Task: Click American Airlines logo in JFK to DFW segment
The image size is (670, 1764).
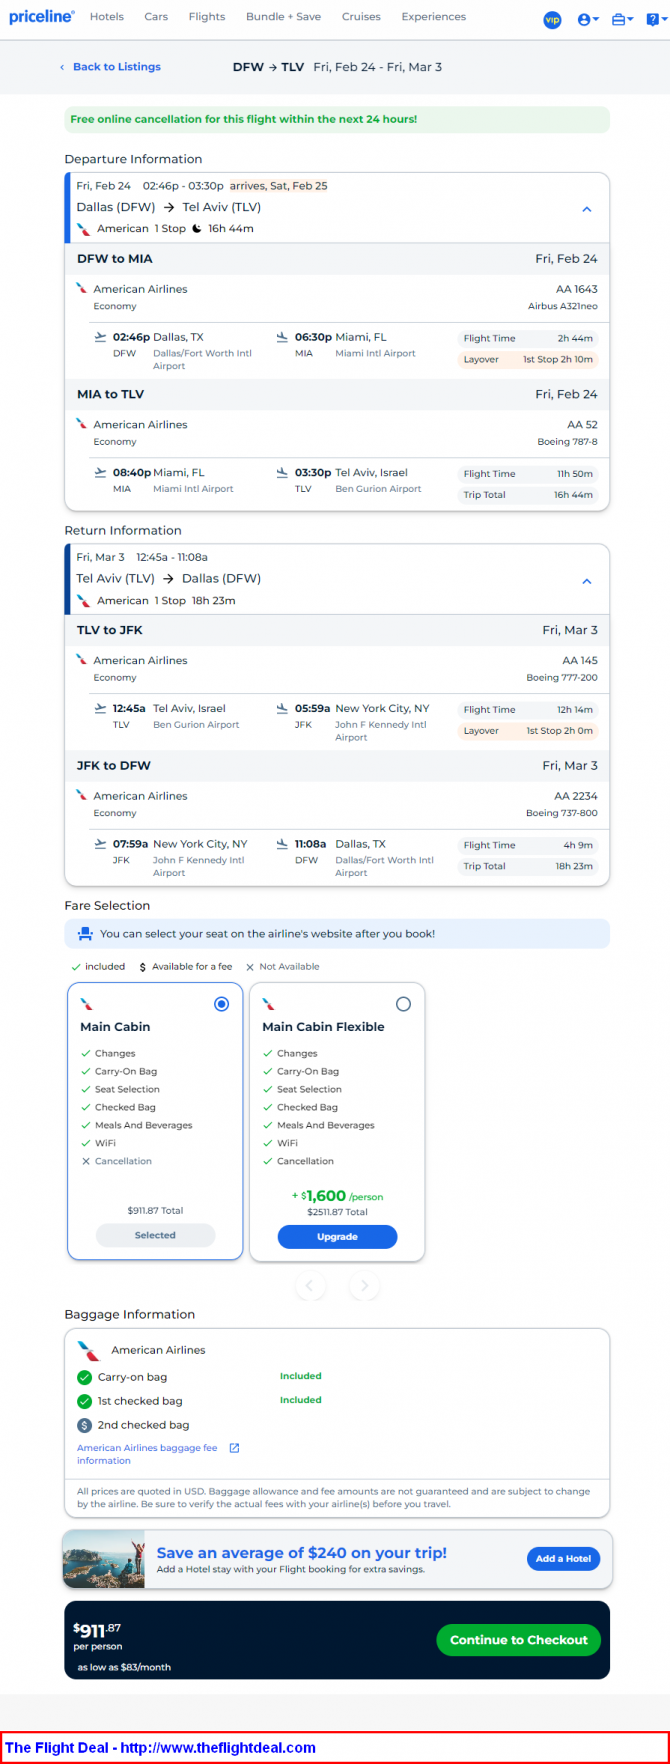Action: click(x=82, y=795)
